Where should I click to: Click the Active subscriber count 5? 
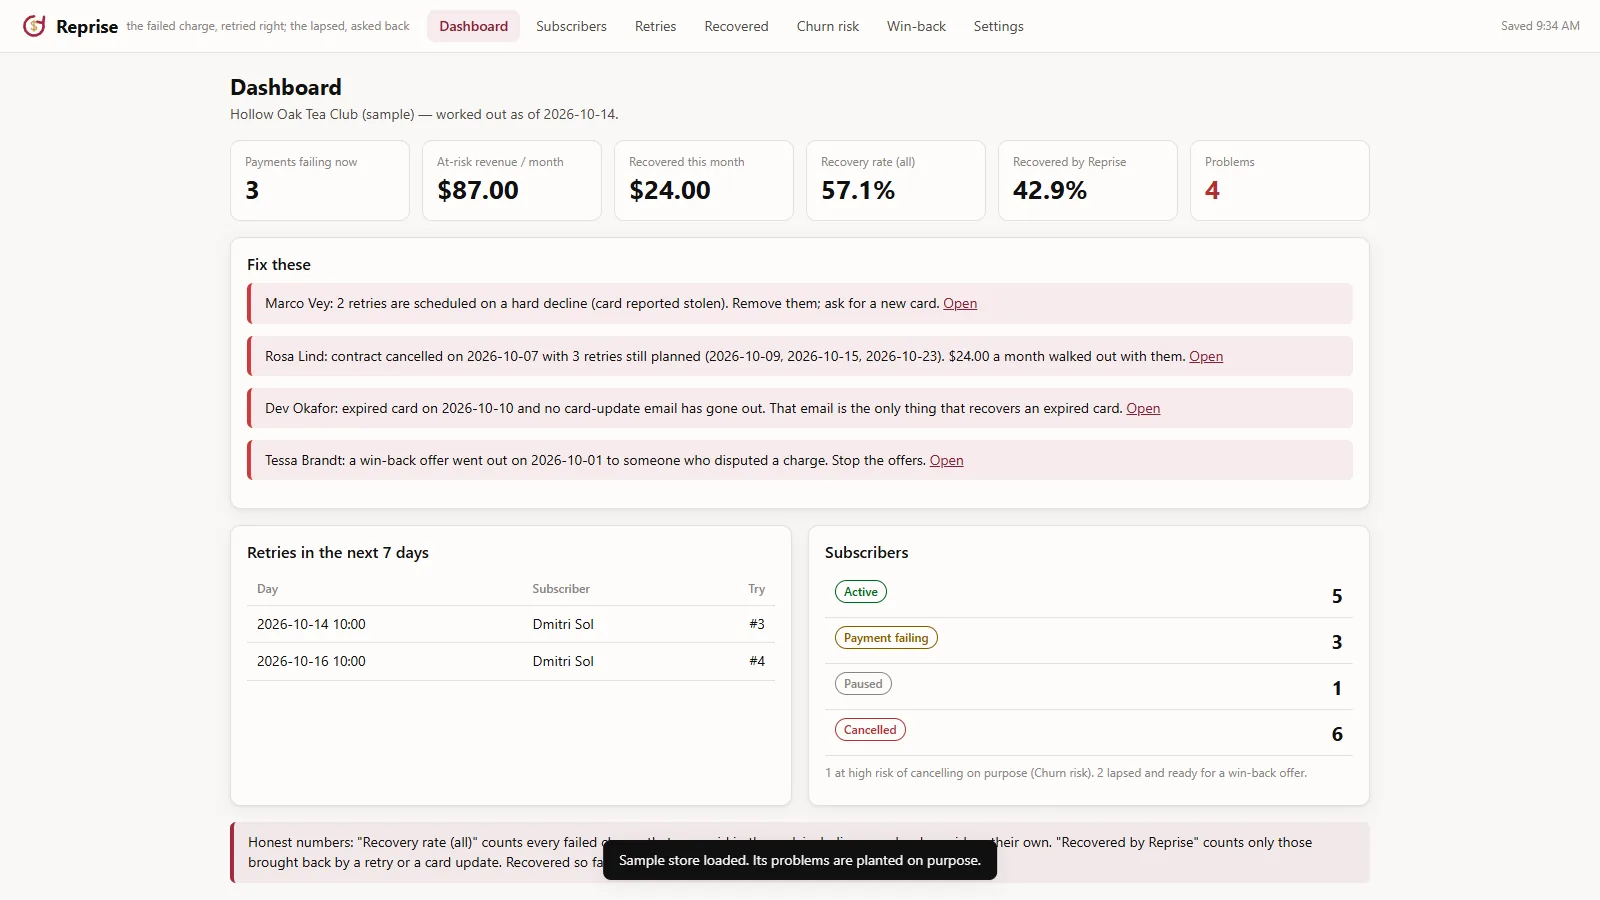click(1337, 596)
